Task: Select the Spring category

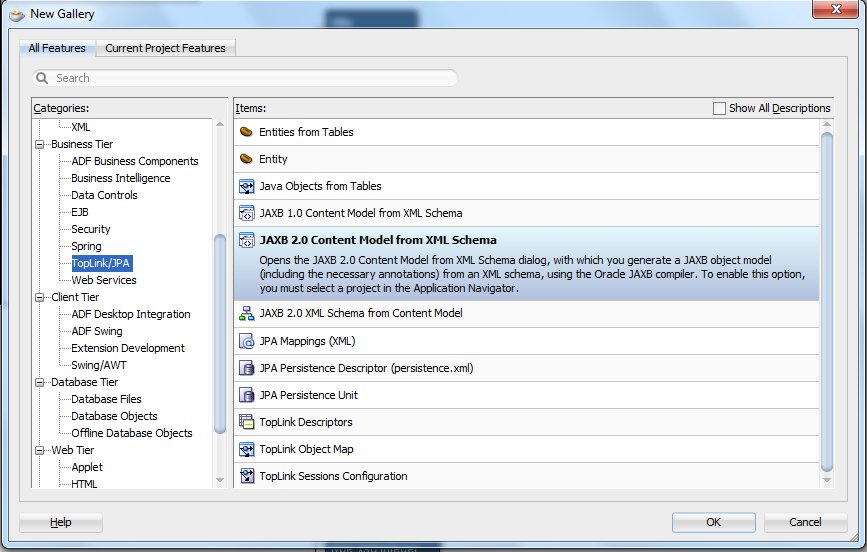Action: pyautogui.click(x=86, y=246)
